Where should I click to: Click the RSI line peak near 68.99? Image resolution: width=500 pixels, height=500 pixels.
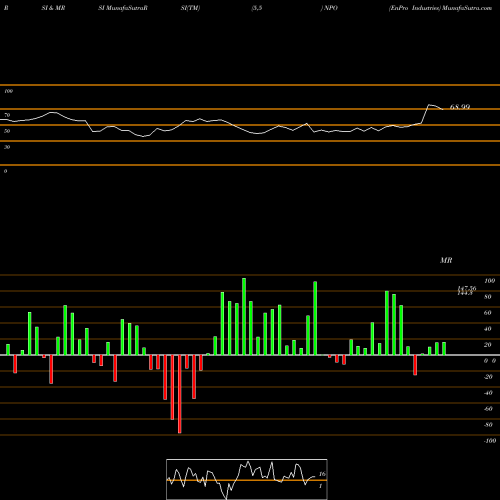430,105
